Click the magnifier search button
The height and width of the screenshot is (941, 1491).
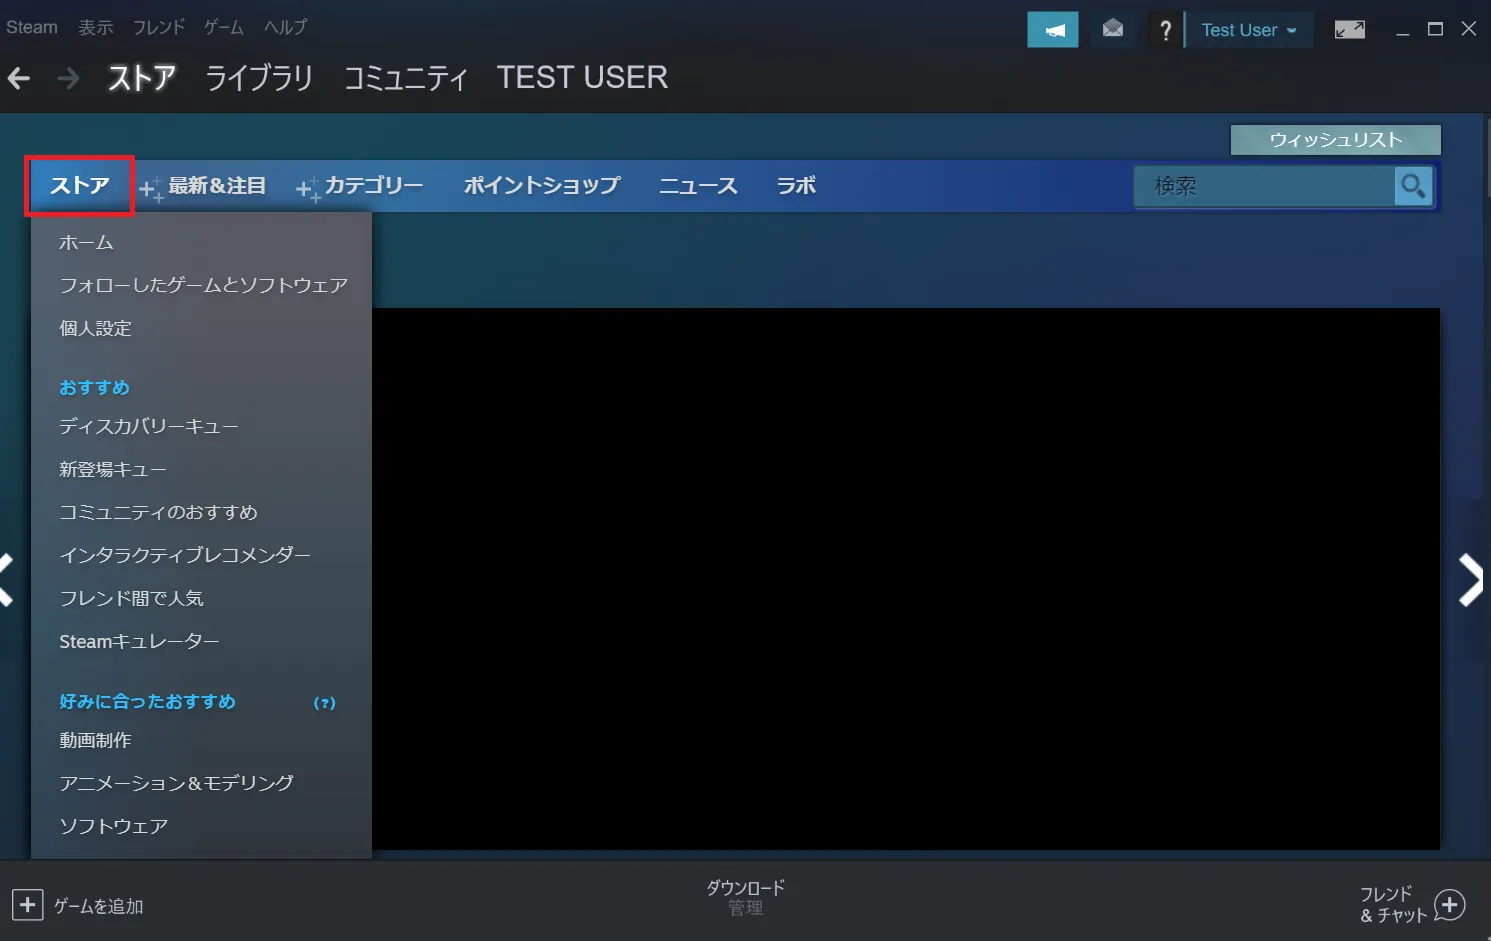click(1413, 186)
